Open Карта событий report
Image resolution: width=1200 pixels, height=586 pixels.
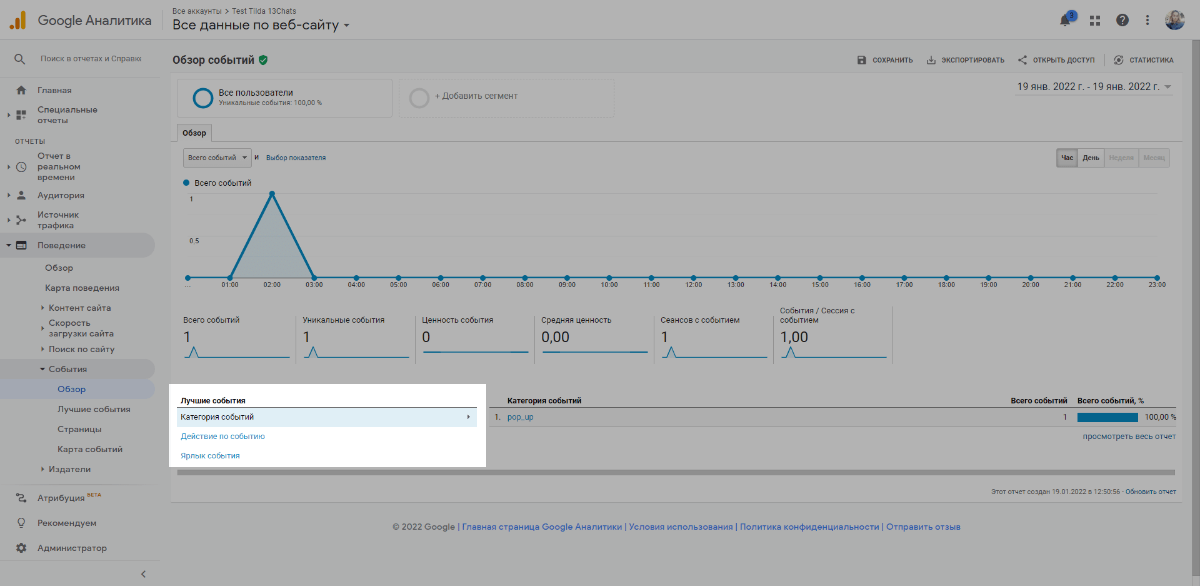tap(90, 449)
